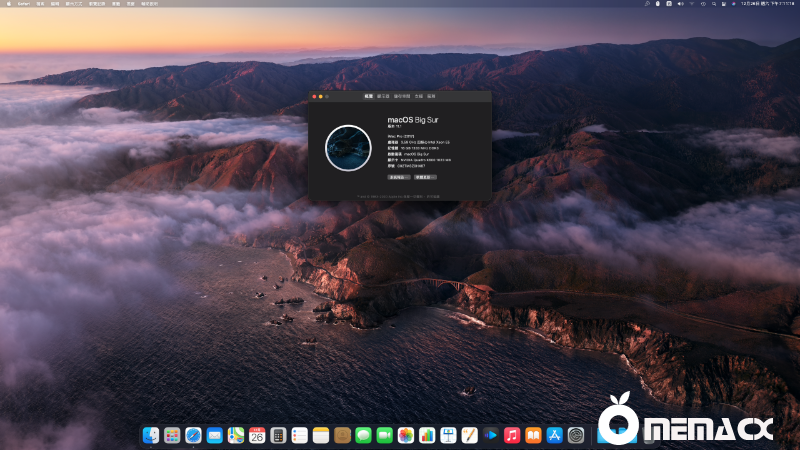Click the Software Update button

coord(424,176)
